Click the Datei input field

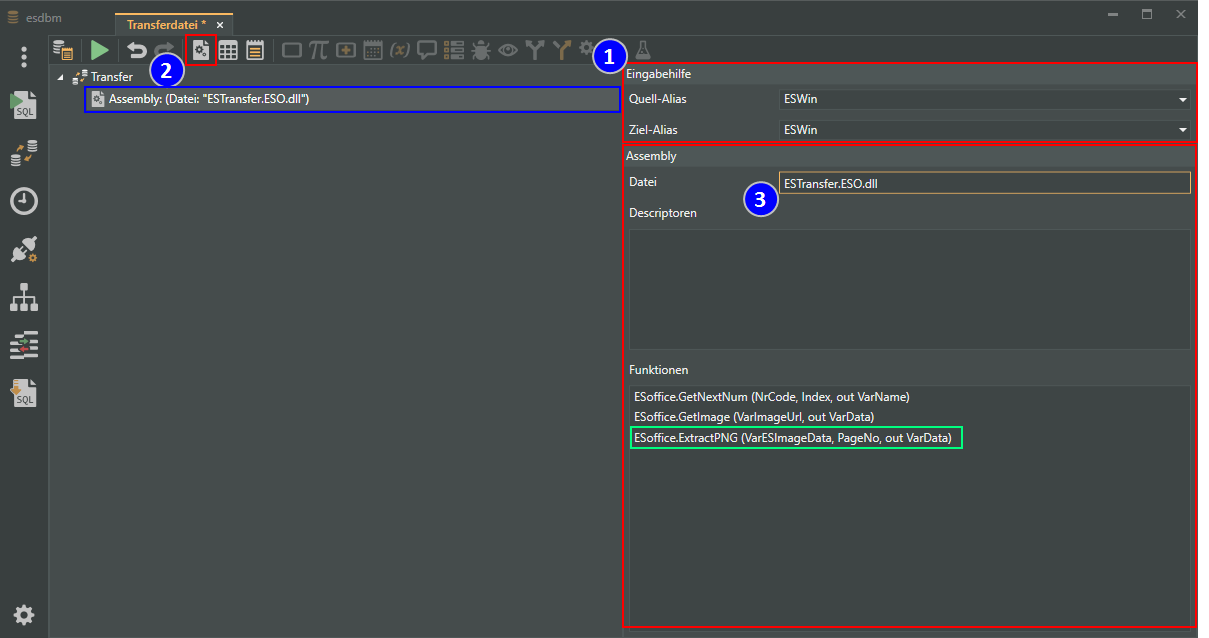tap(984, 183)
